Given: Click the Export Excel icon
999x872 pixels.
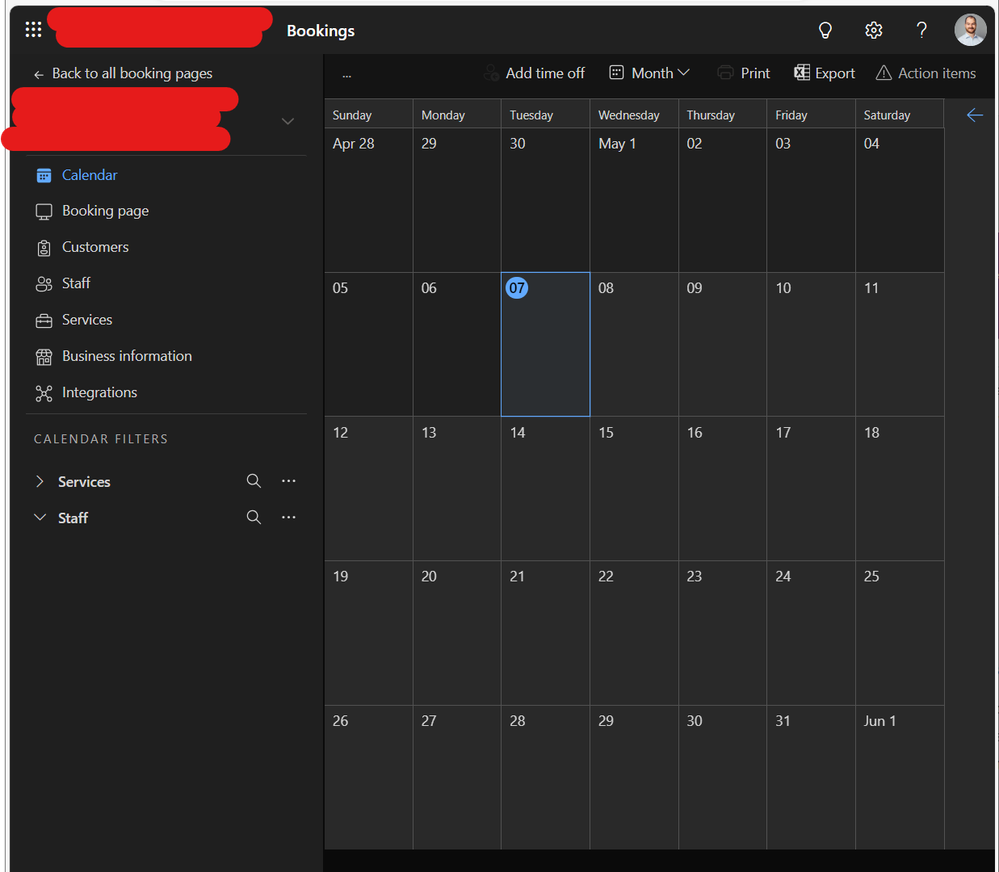Looking at the screenshot, I should 801,73.
